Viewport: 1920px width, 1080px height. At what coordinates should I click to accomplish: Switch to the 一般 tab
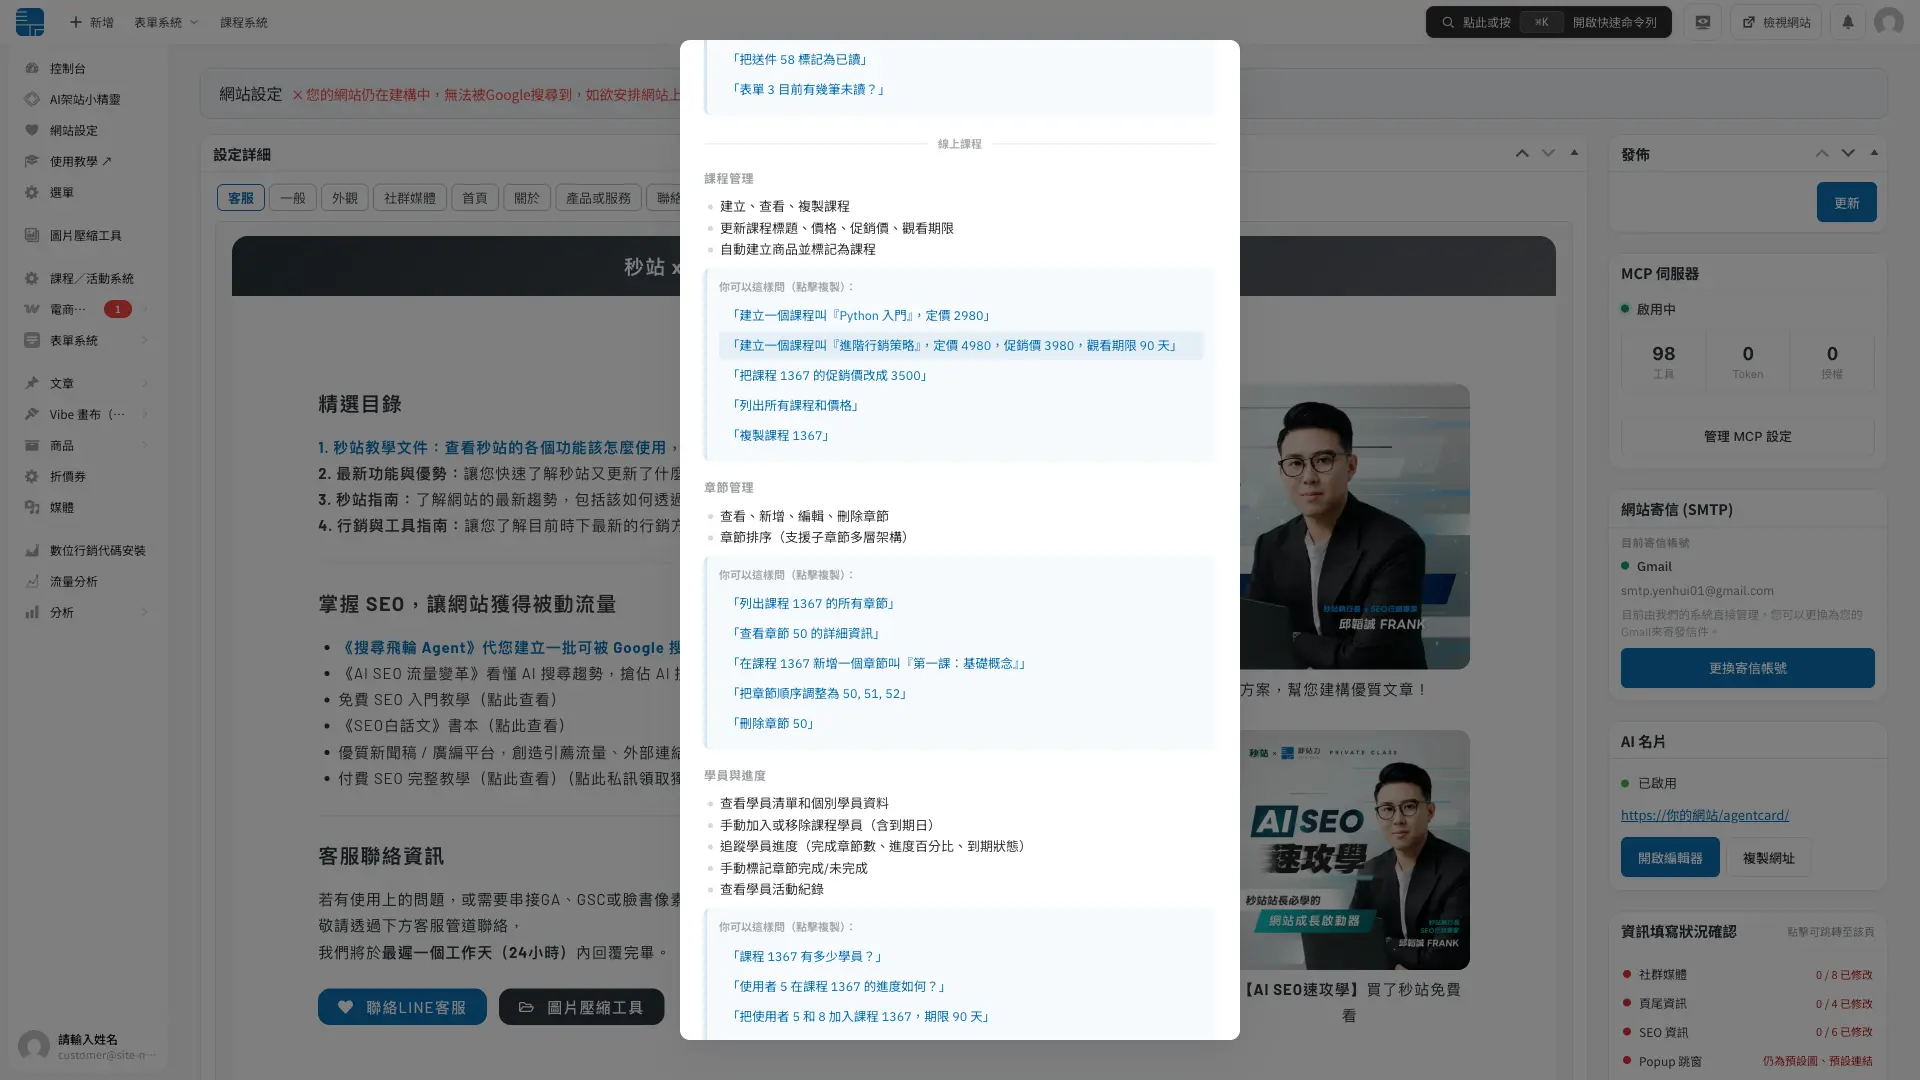[293, 197]
